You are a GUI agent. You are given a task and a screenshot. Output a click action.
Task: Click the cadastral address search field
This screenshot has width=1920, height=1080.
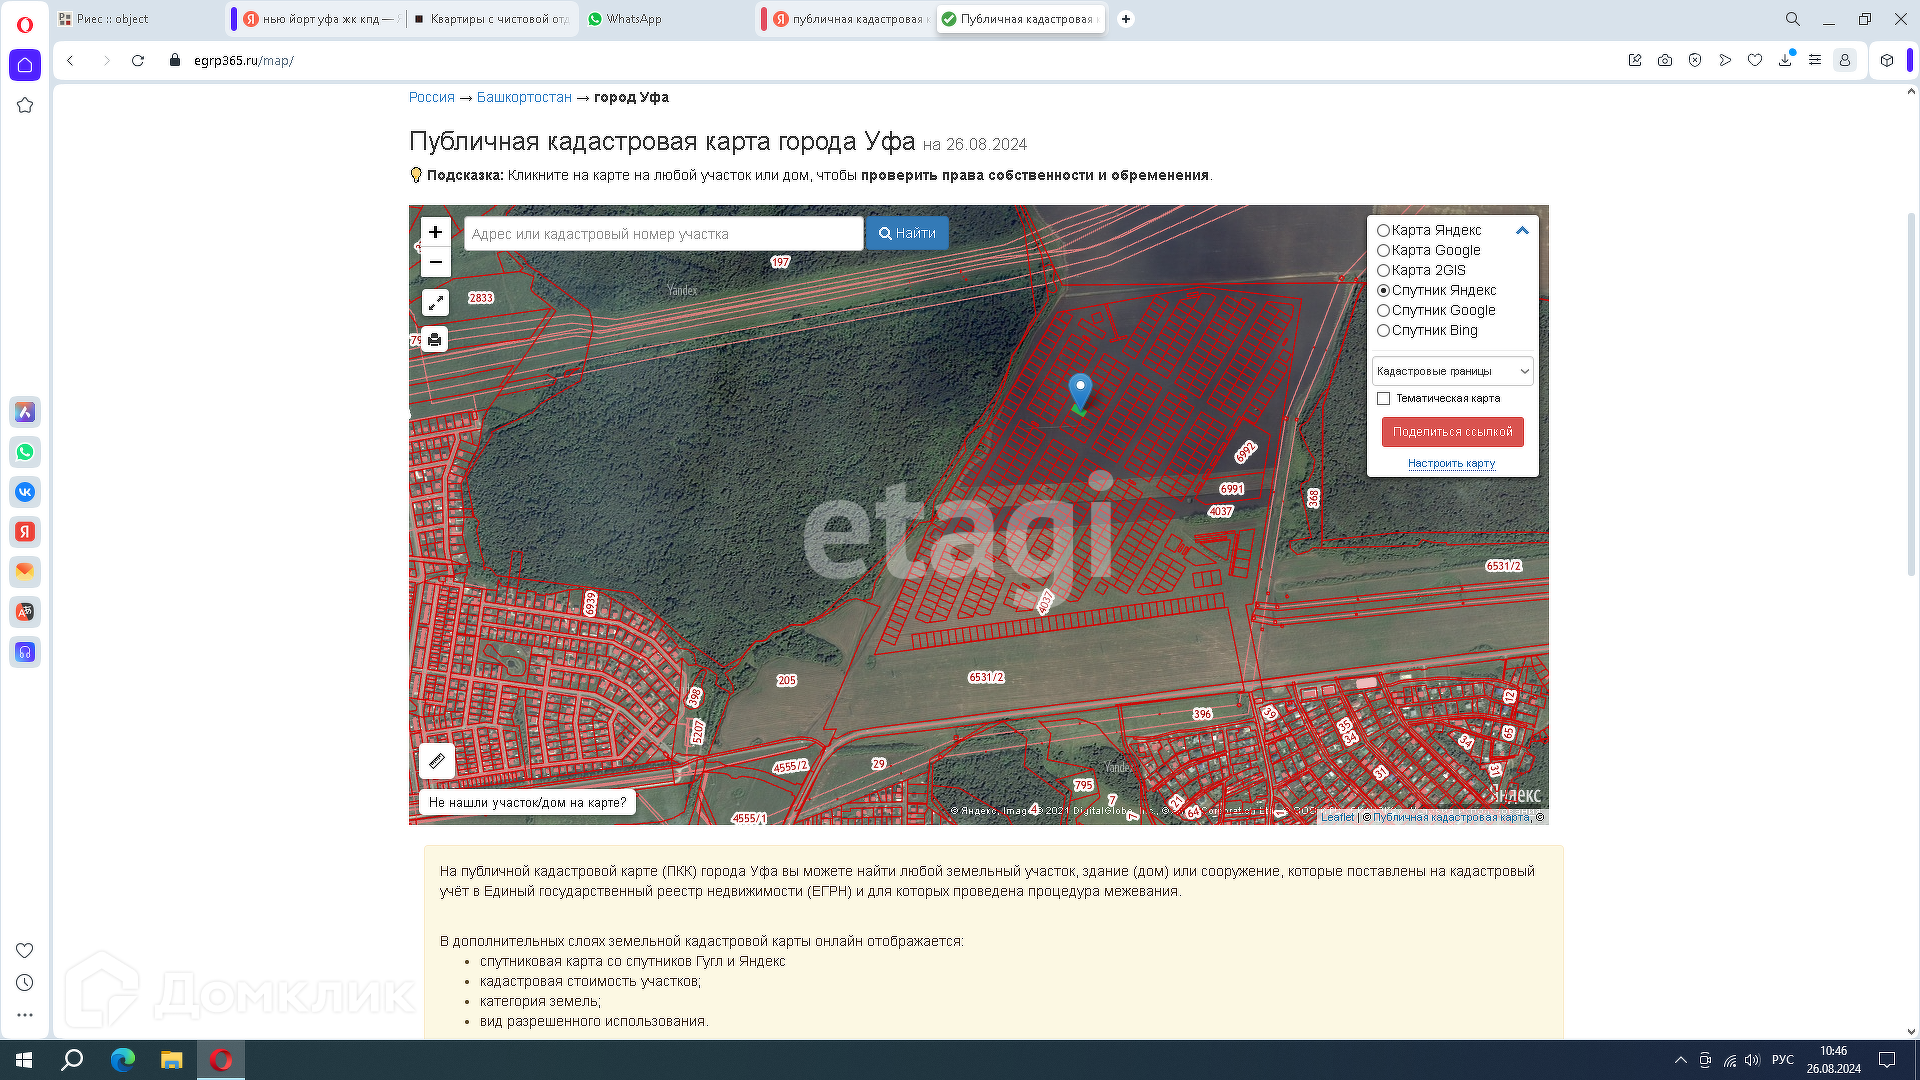[x=663, y=234]
